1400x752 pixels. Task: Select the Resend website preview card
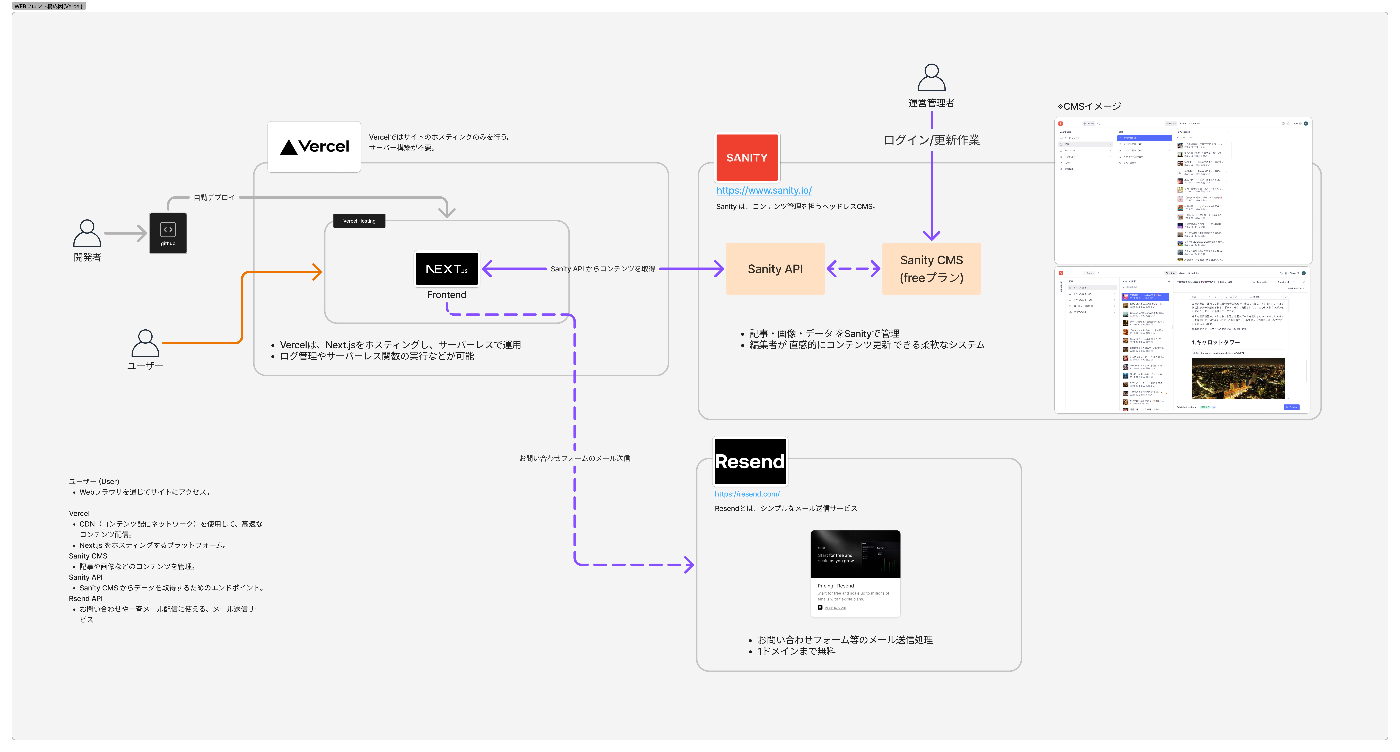tap(856, 573)
